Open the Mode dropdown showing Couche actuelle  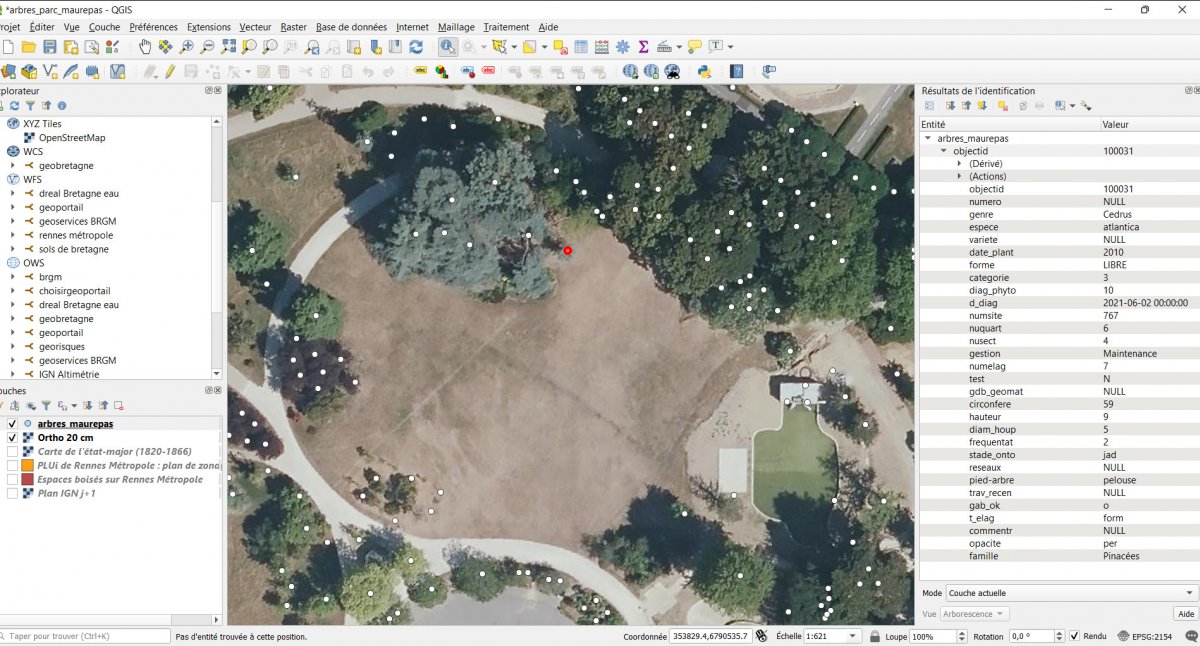click(x=1070, y=592)
